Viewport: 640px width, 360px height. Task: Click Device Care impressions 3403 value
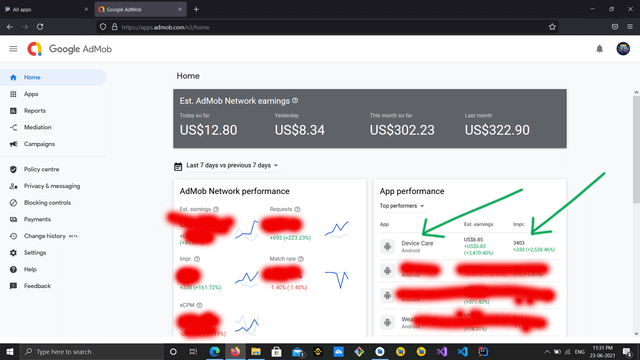tap(519, 243)
